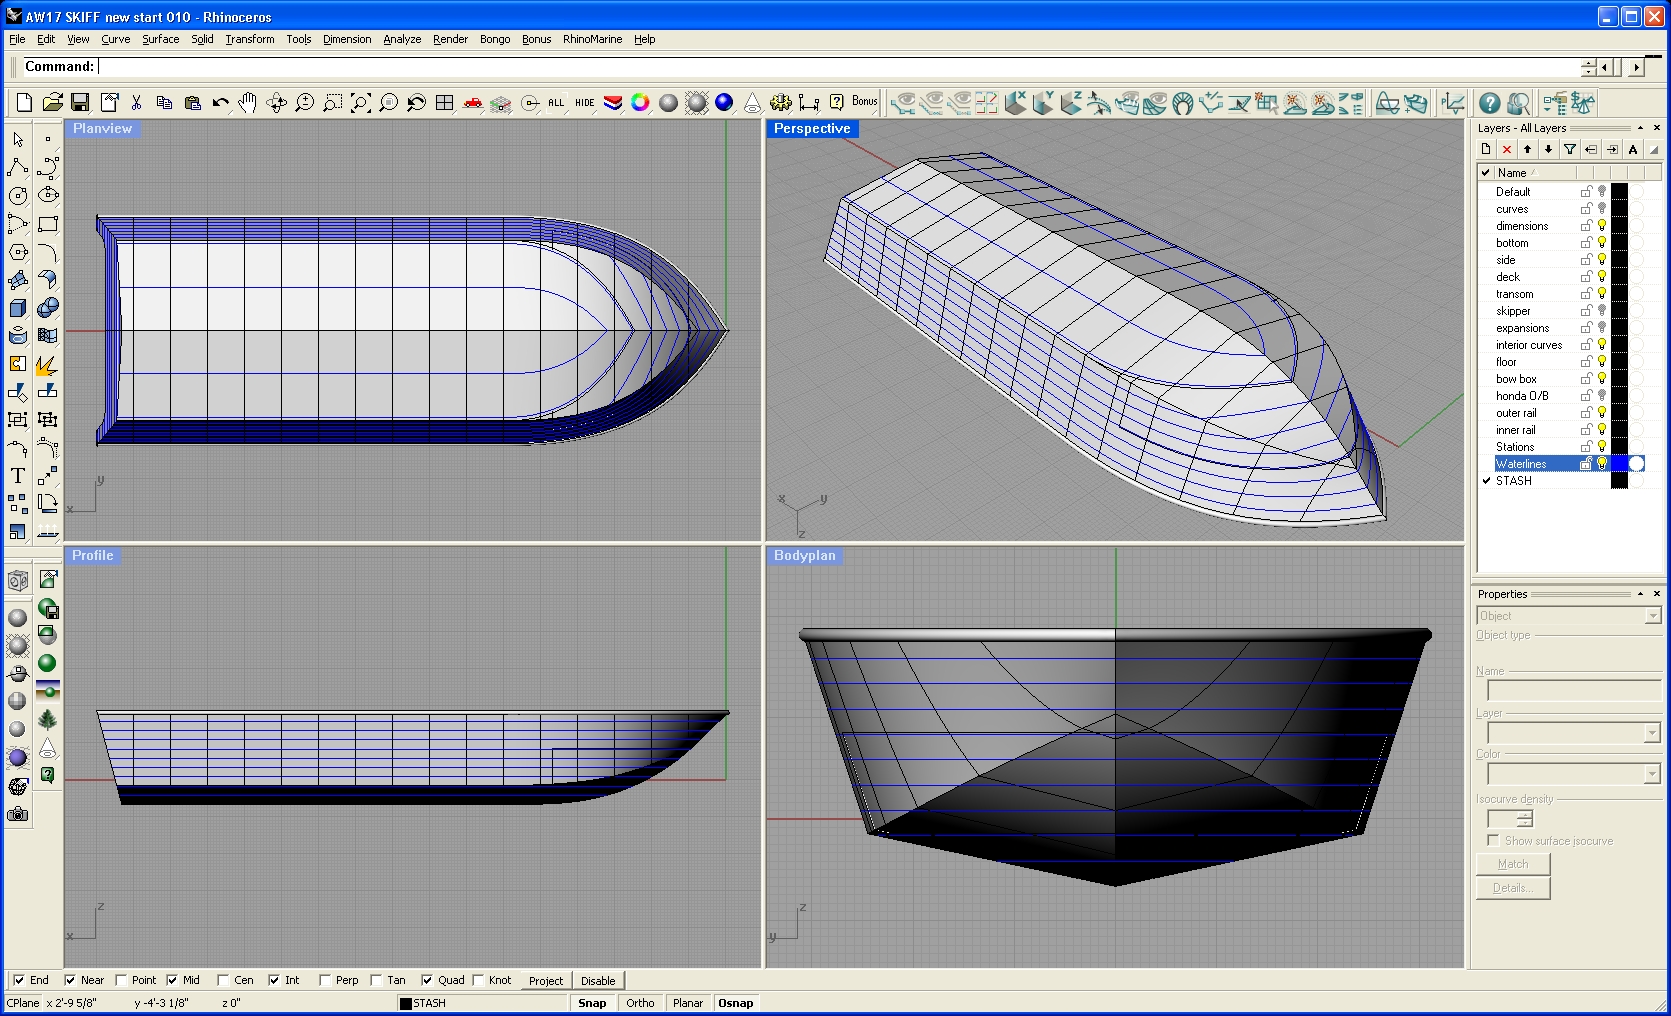Turn on the Default layer light bulb
Viewport: 1671px width, 1016px height.
click(1602, 191)
